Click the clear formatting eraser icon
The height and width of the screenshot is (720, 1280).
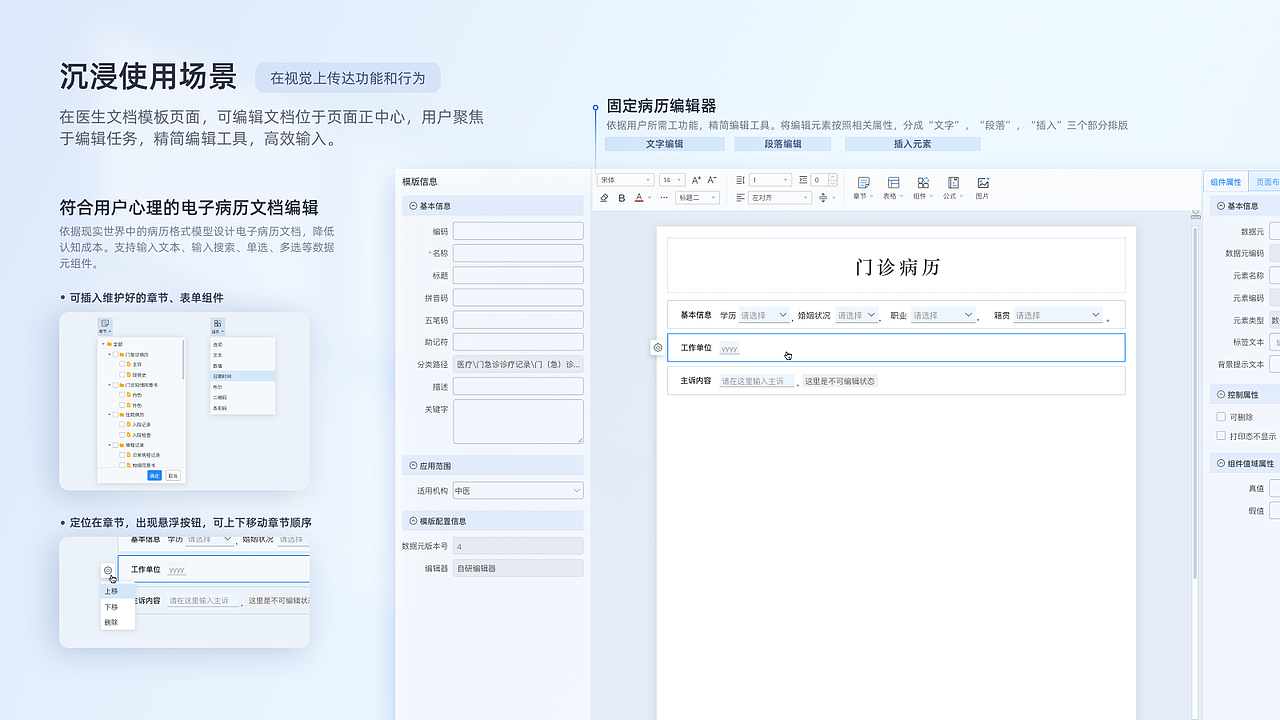(603, 197)
